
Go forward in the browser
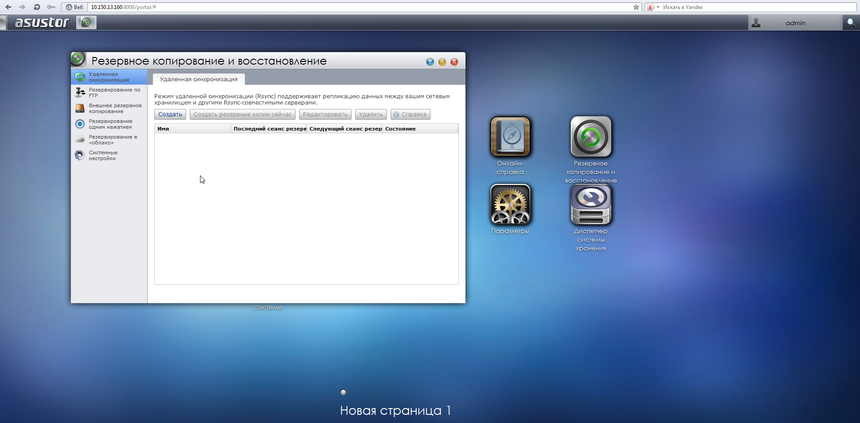tap(22, 7)
